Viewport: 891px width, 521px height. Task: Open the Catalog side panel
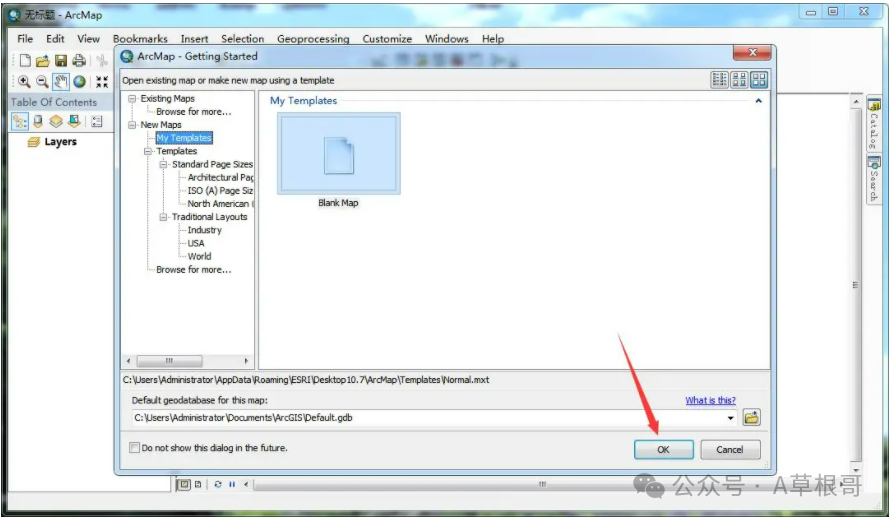[x=874, y=123]
